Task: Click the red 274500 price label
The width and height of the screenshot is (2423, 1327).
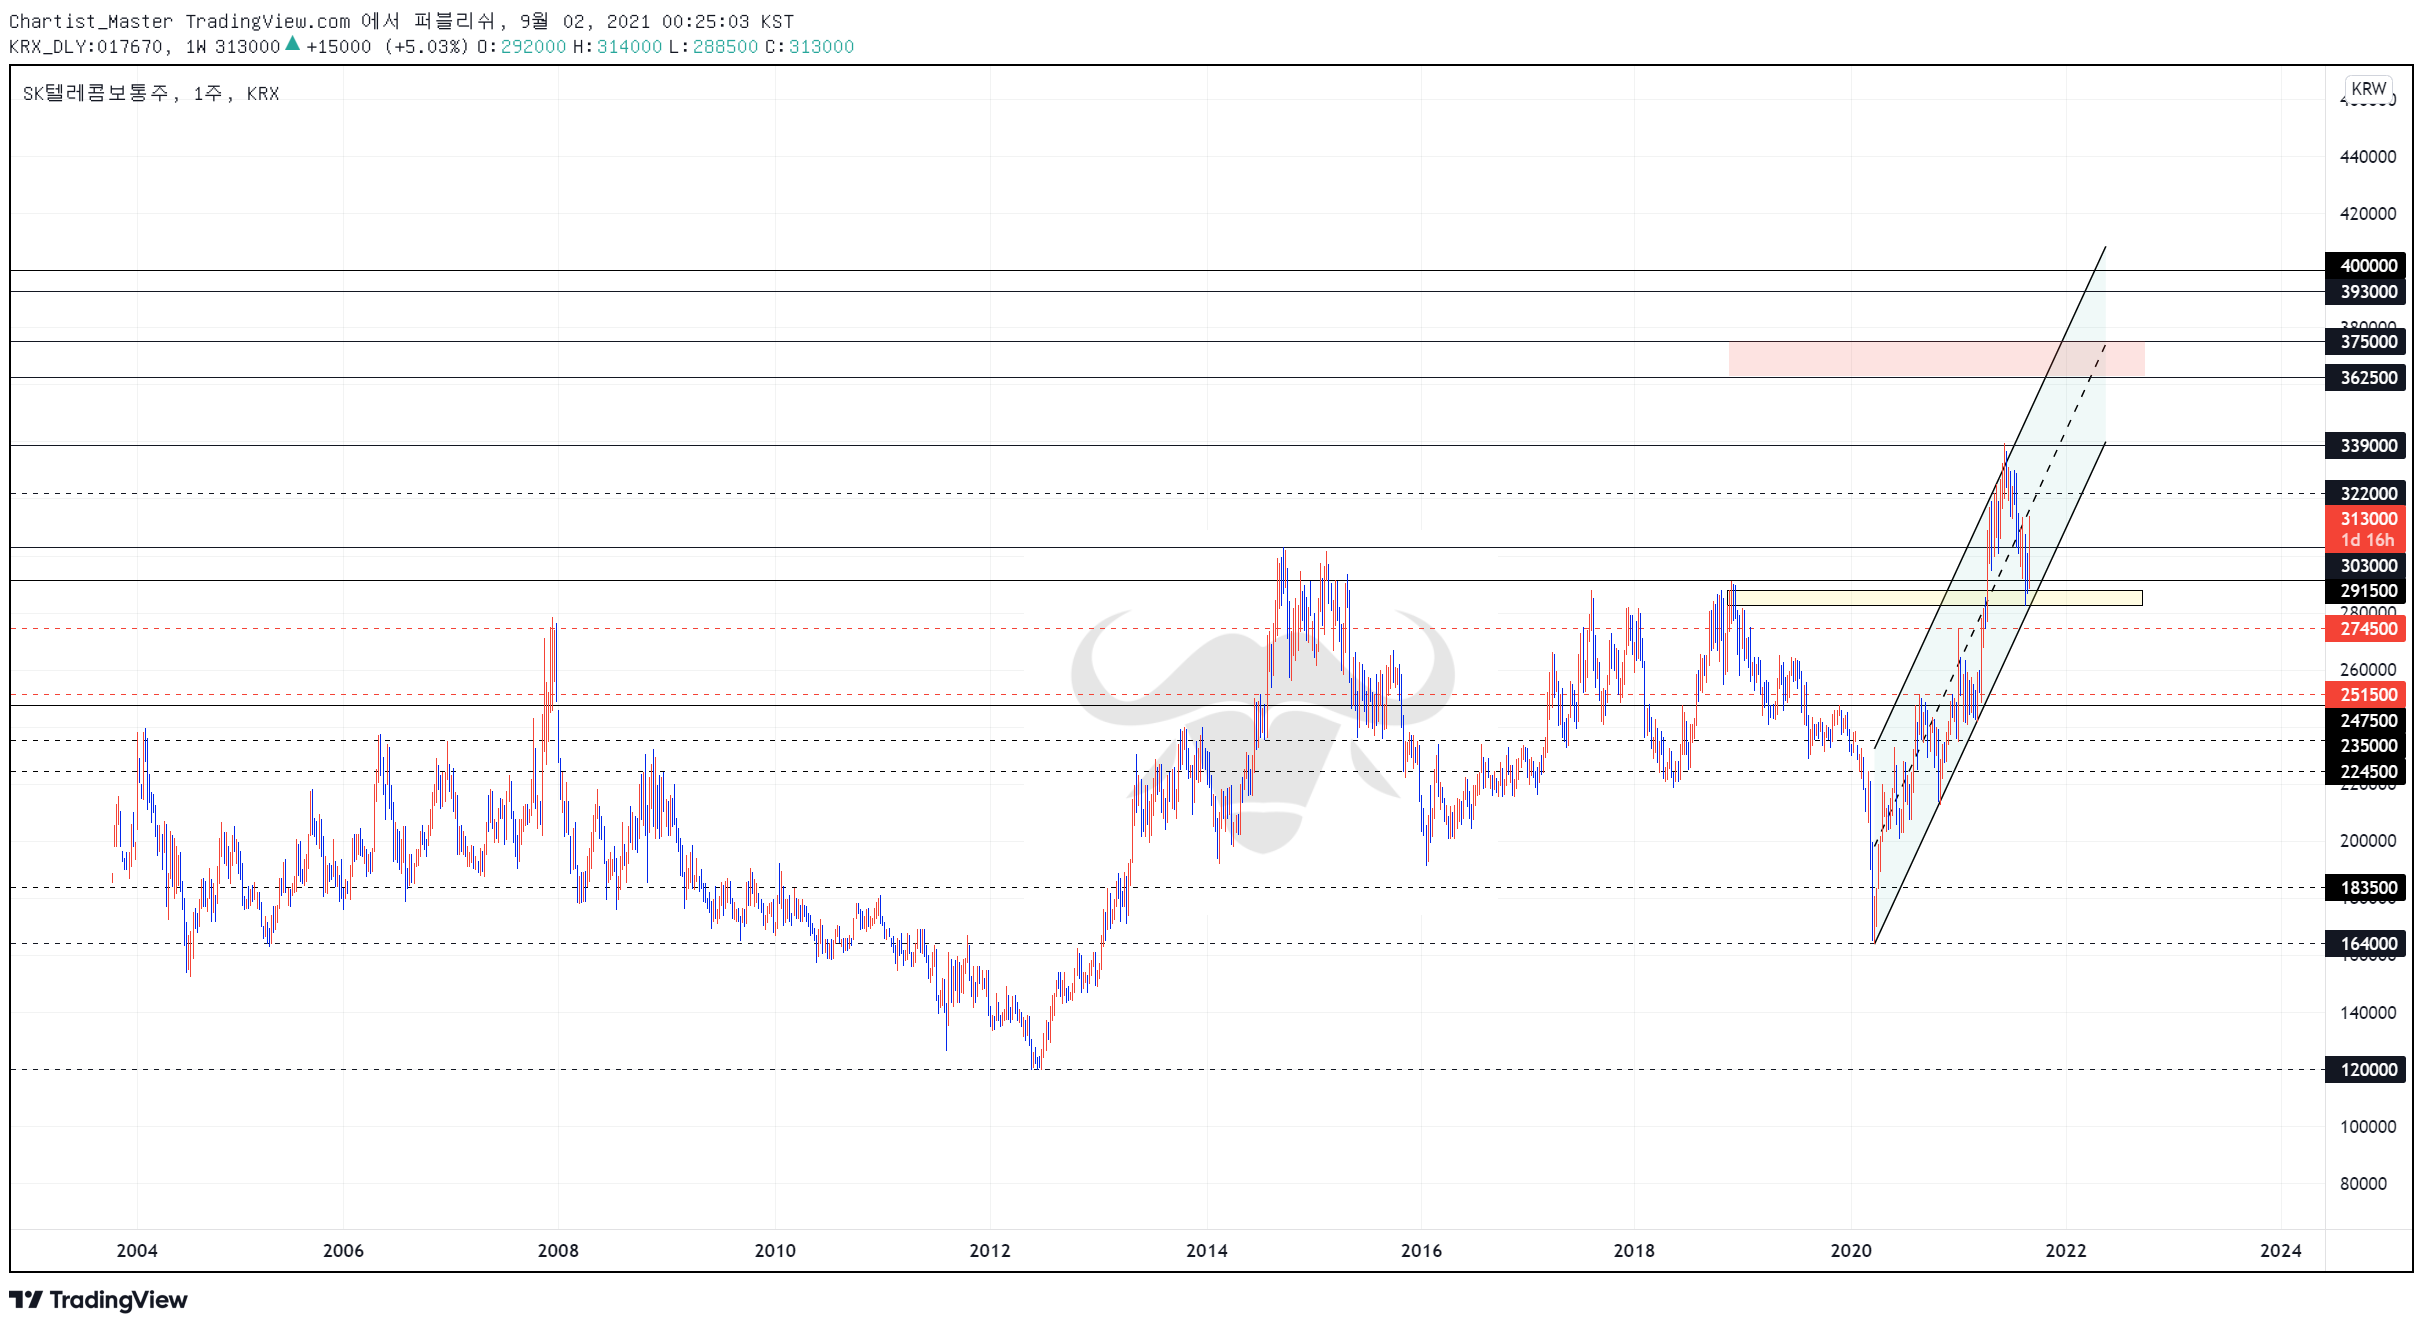Action: [x=2366, y=628]
